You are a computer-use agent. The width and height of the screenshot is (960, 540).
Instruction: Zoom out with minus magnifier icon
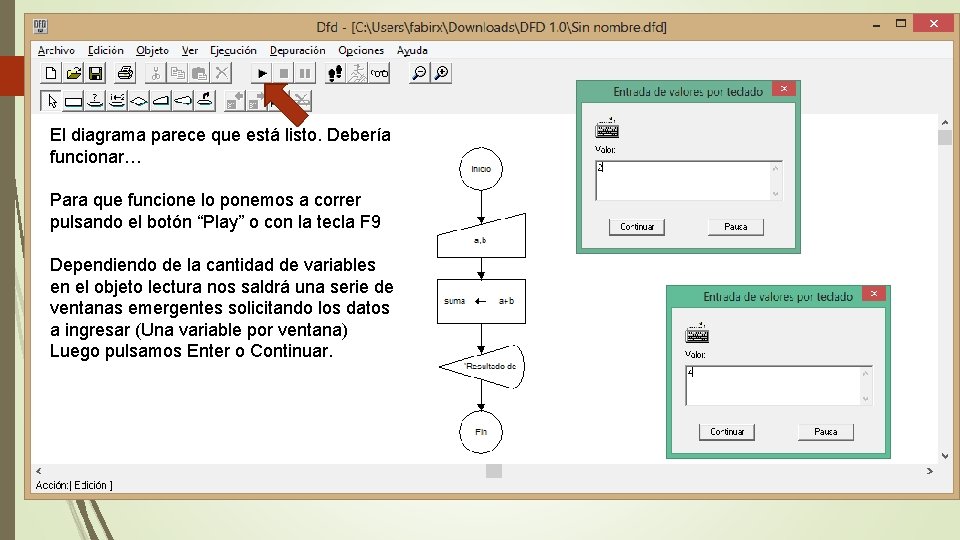pyautogui.click(x=419, y=73)
